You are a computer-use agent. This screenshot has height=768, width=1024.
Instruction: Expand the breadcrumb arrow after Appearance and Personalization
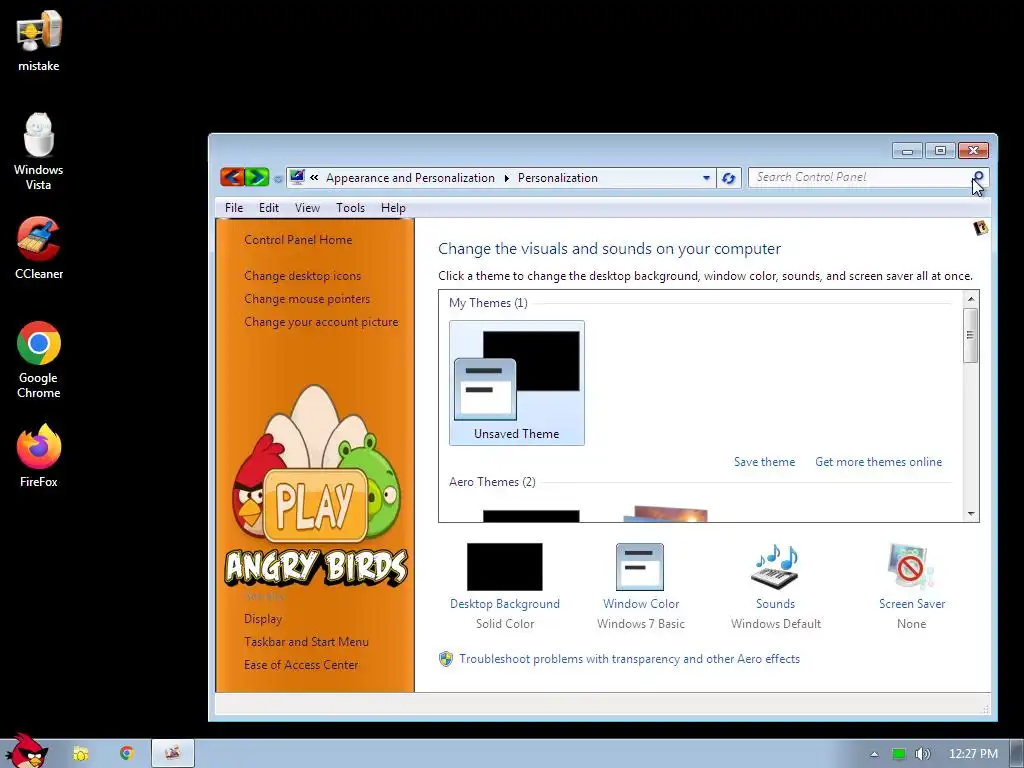[506, 178]
